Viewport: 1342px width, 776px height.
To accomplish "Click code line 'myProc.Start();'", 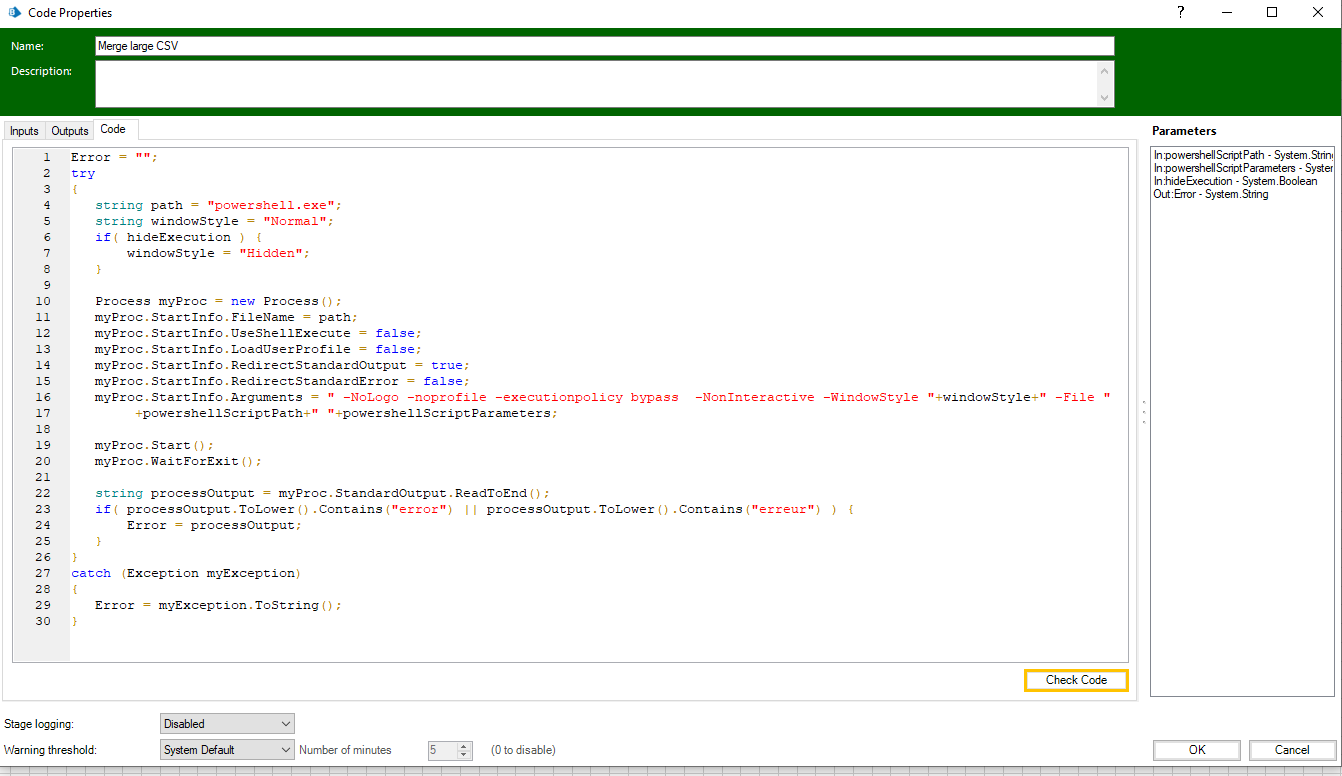I will click(155, 445).
